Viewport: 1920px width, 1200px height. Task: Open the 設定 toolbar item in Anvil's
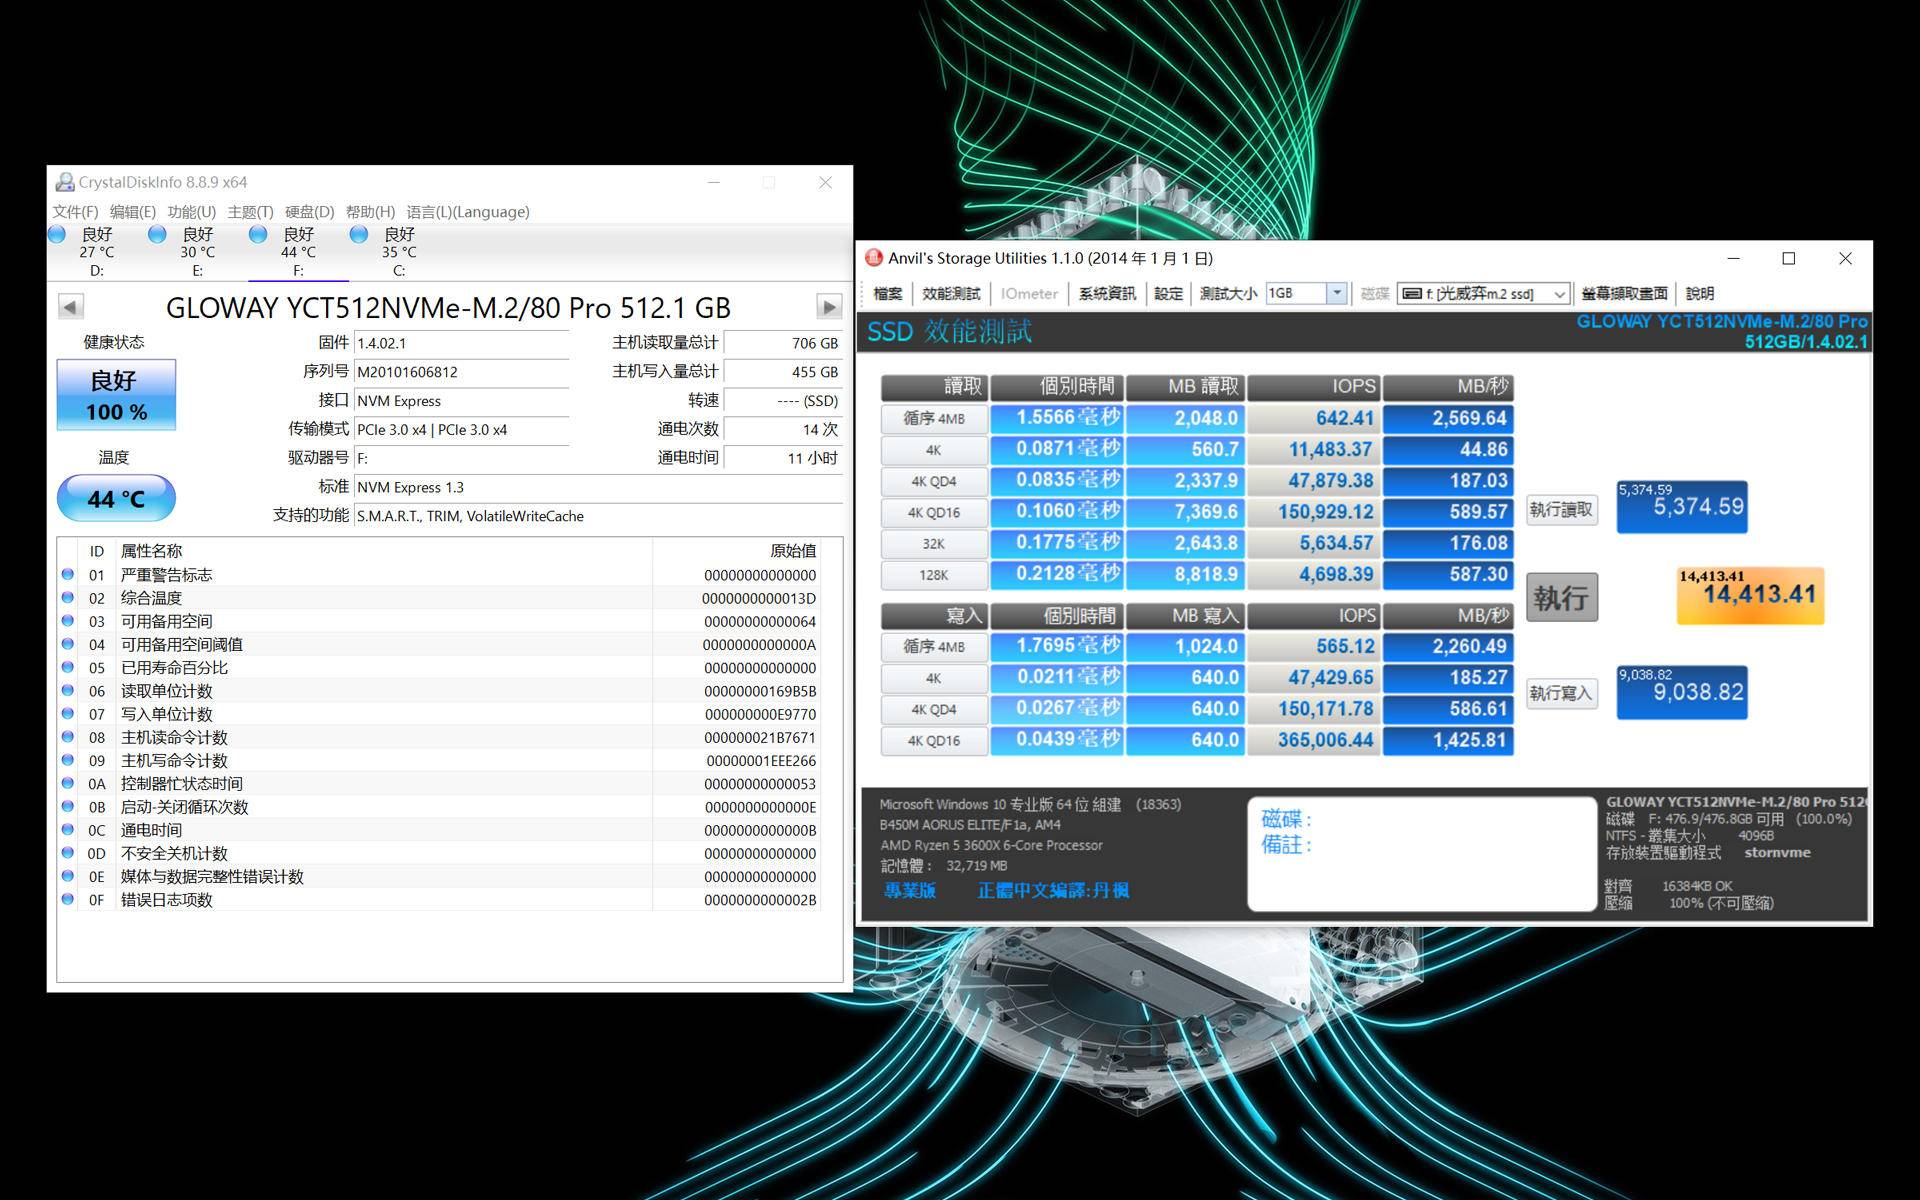click(1168, 293)
